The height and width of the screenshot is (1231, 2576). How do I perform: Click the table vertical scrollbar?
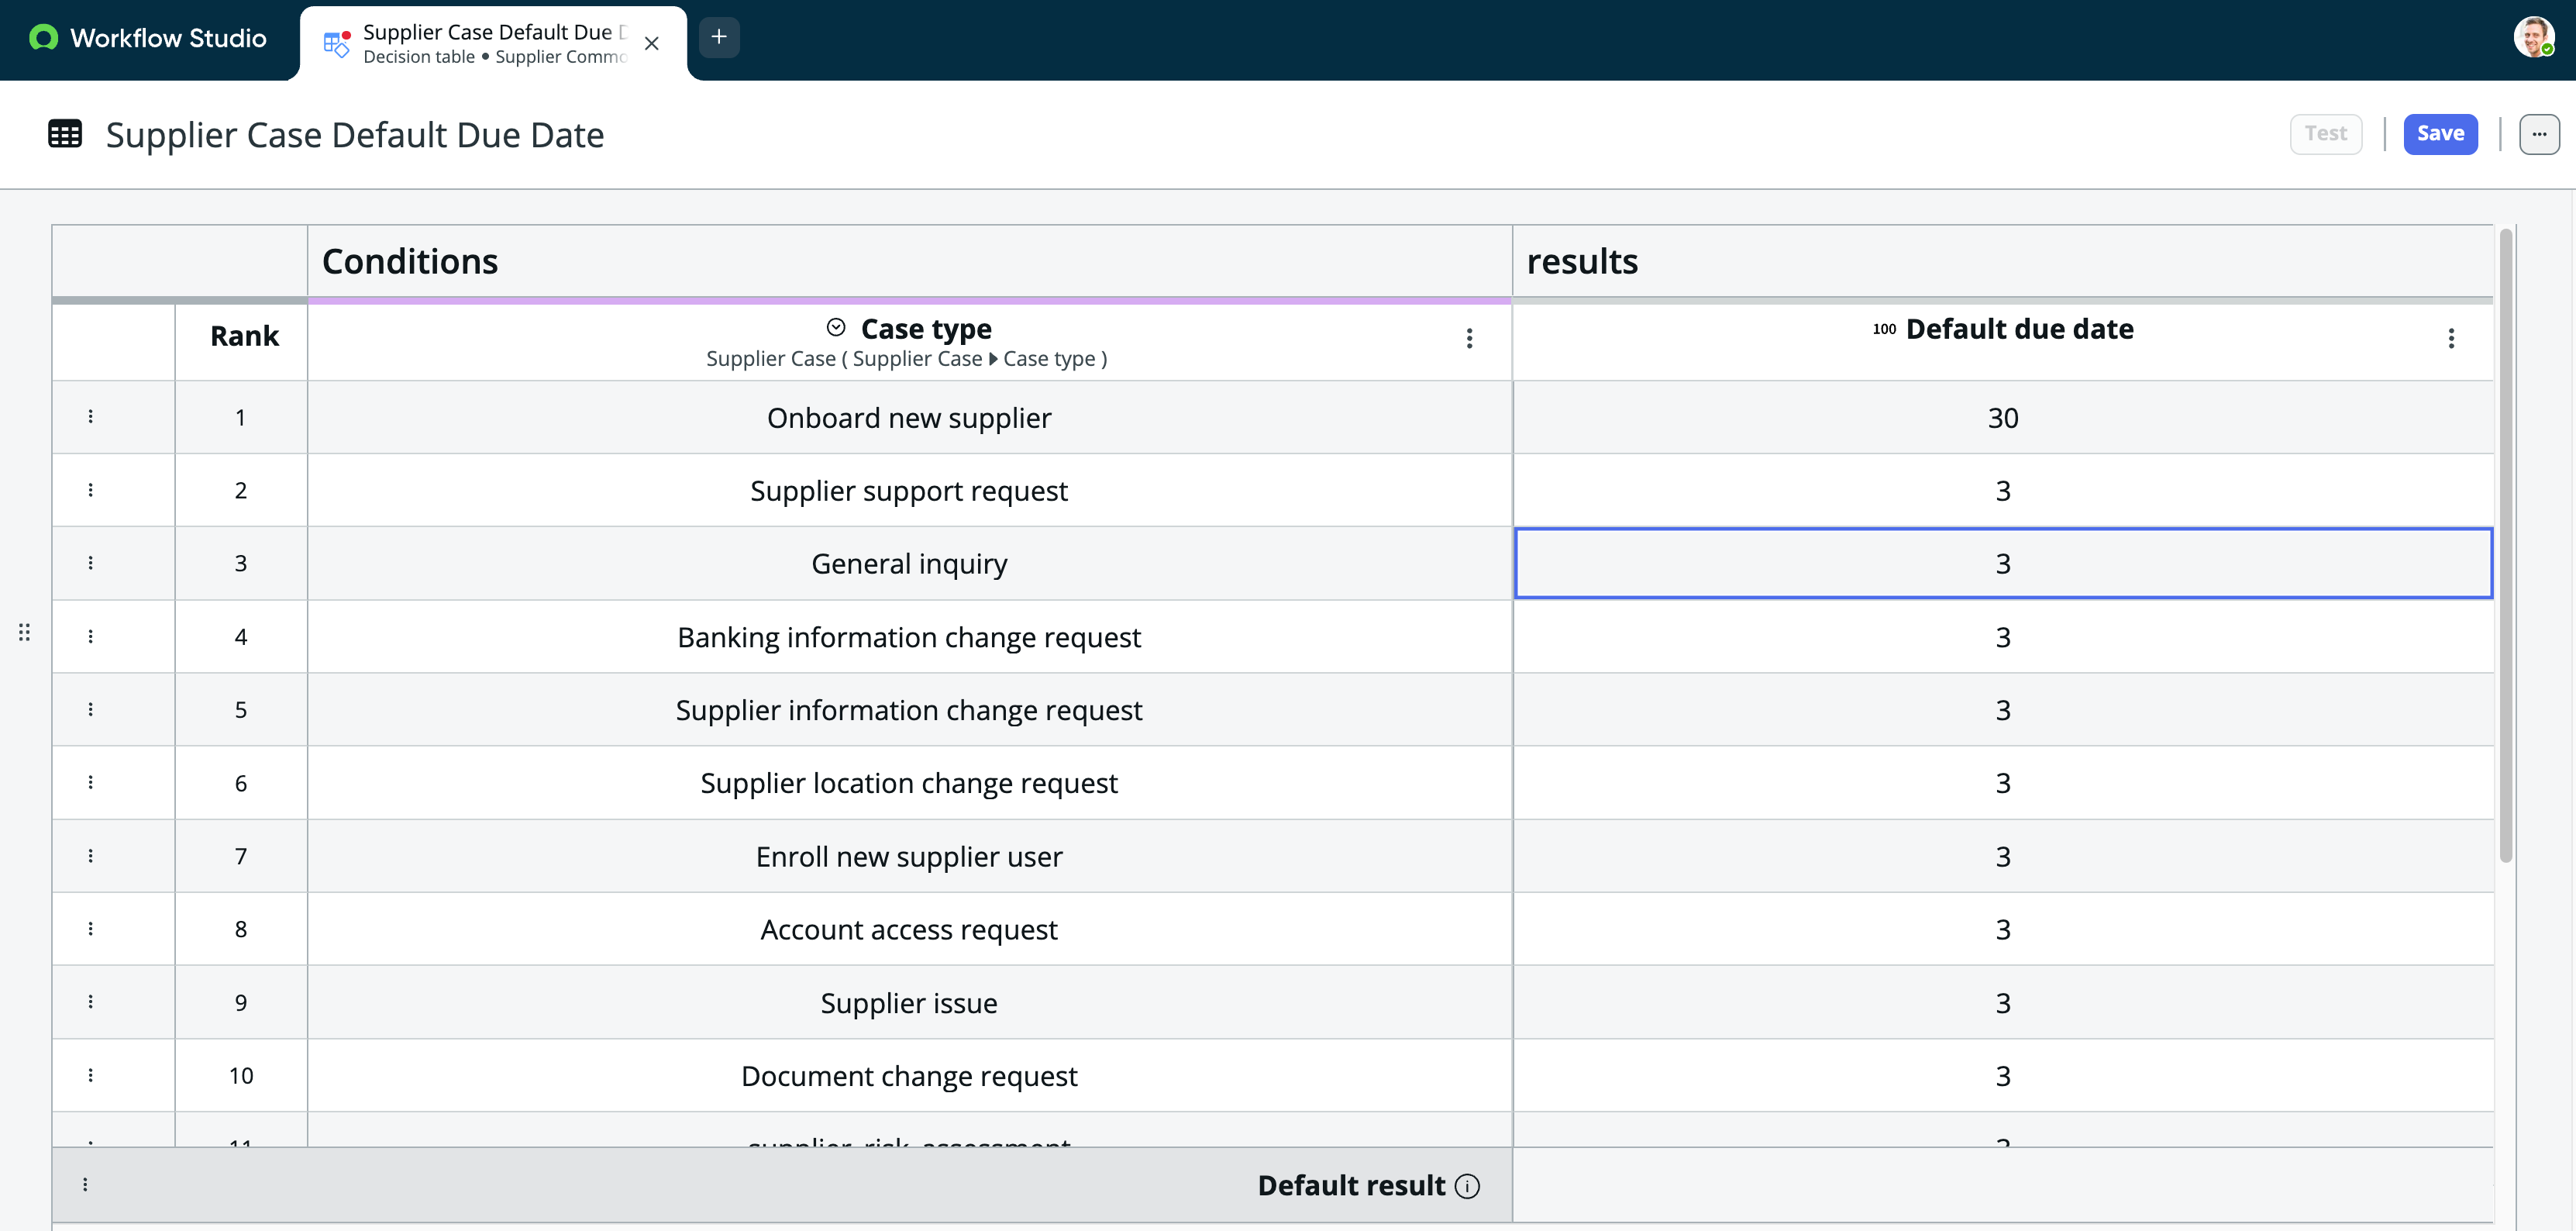[2505, 545]
